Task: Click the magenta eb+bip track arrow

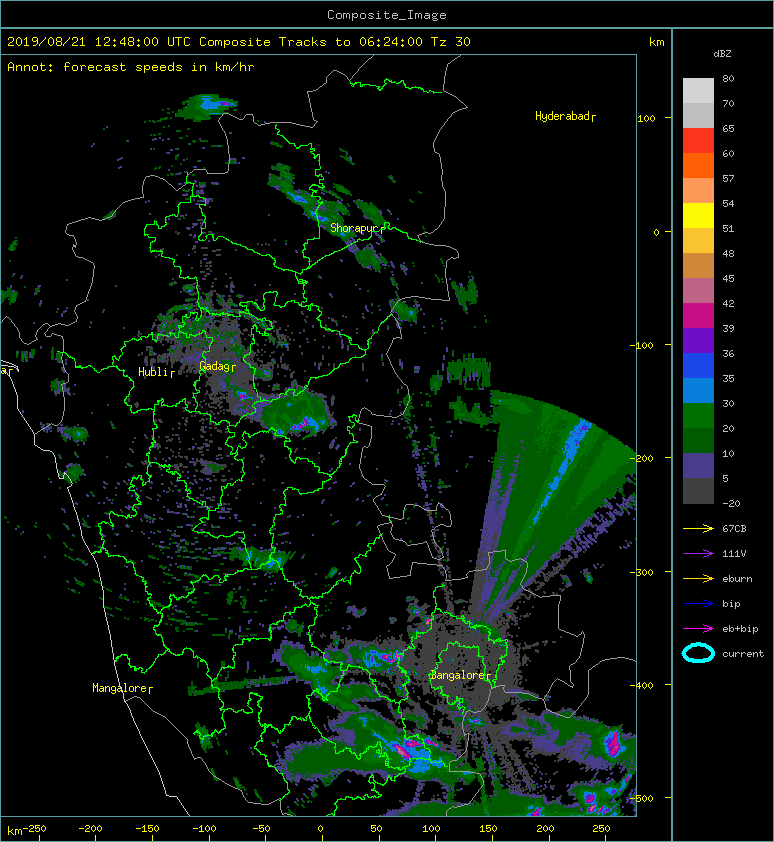Action: click(698, 628)
